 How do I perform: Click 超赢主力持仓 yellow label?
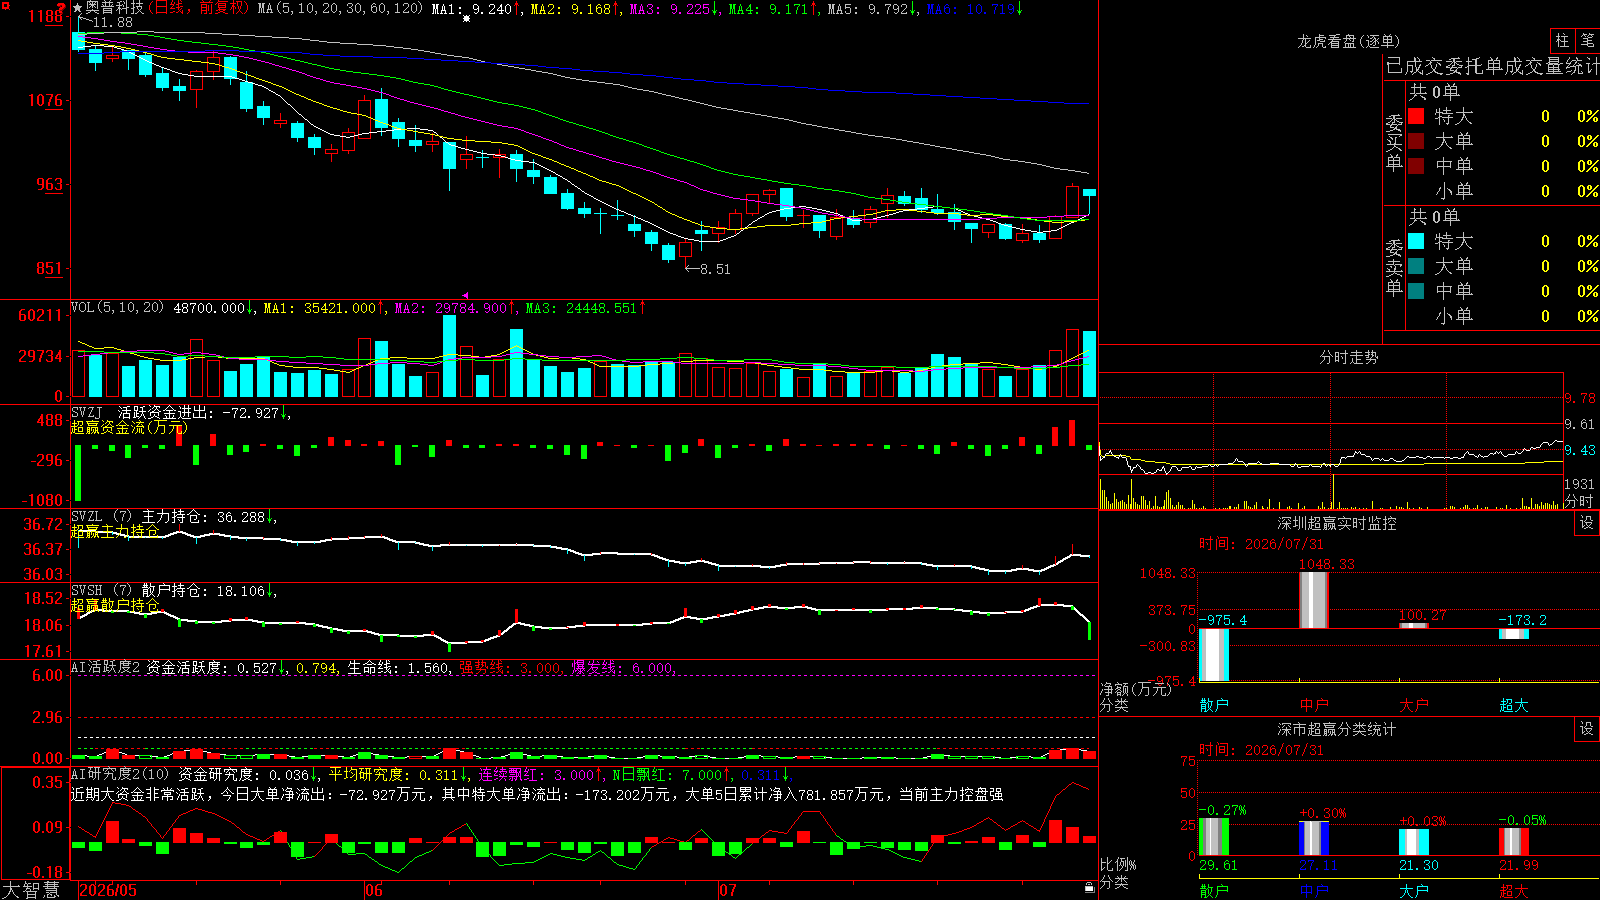tap(115, 531)
